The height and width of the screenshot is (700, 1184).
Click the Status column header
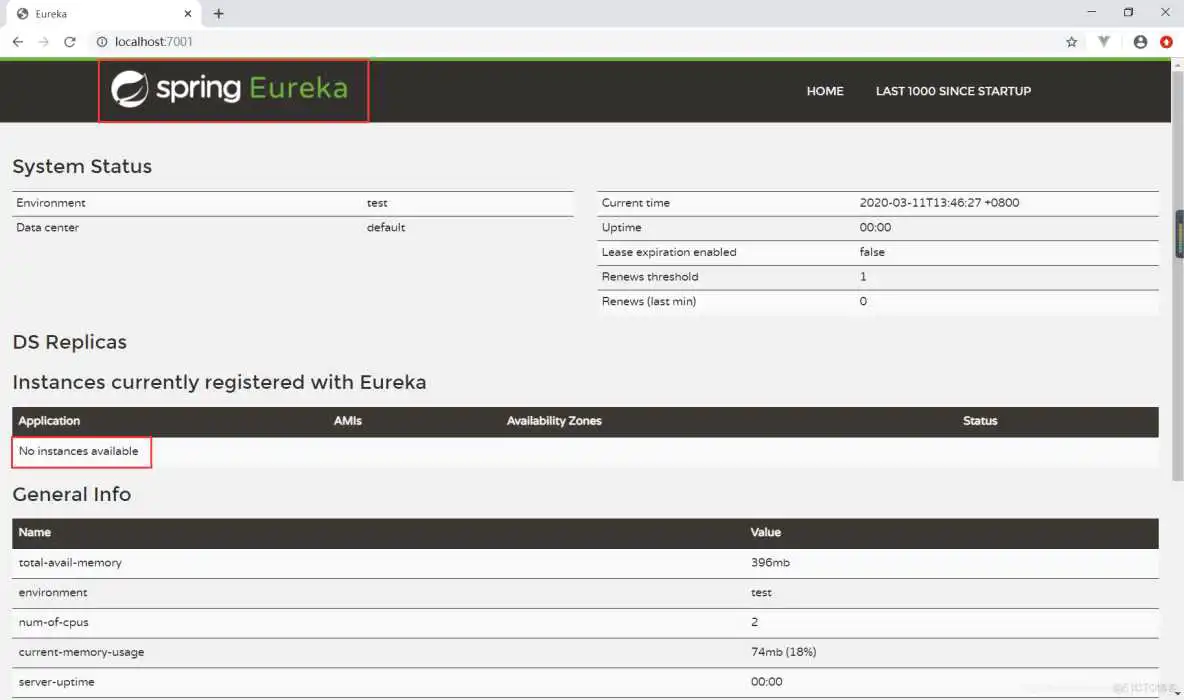click(x=979, y=421)
